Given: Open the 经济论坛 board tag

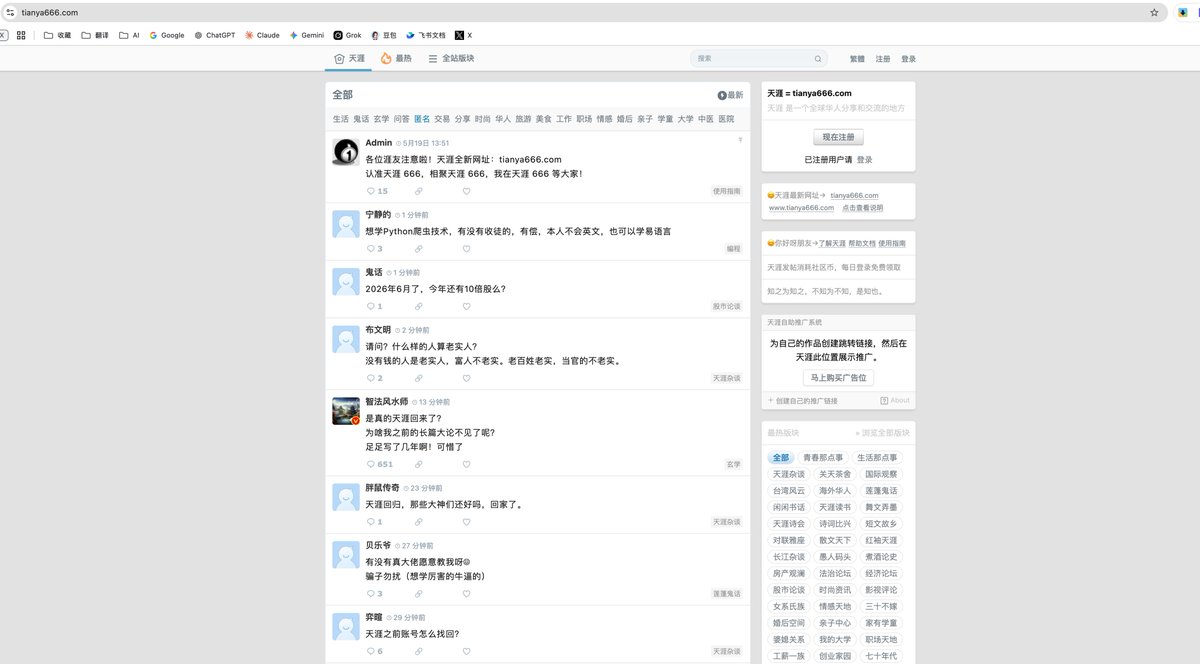Looking at the screenshot, I should 881,574.
